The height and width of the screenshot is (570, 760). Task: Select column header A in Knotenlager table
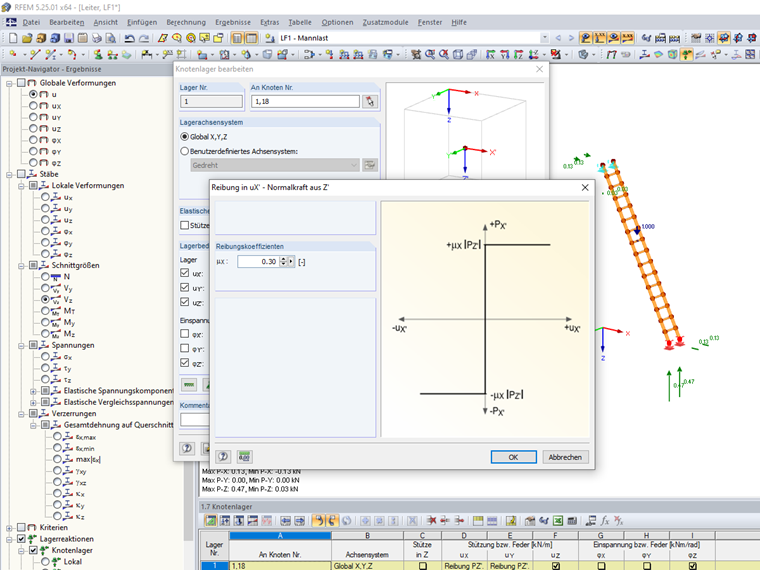[x=280, y=536]
